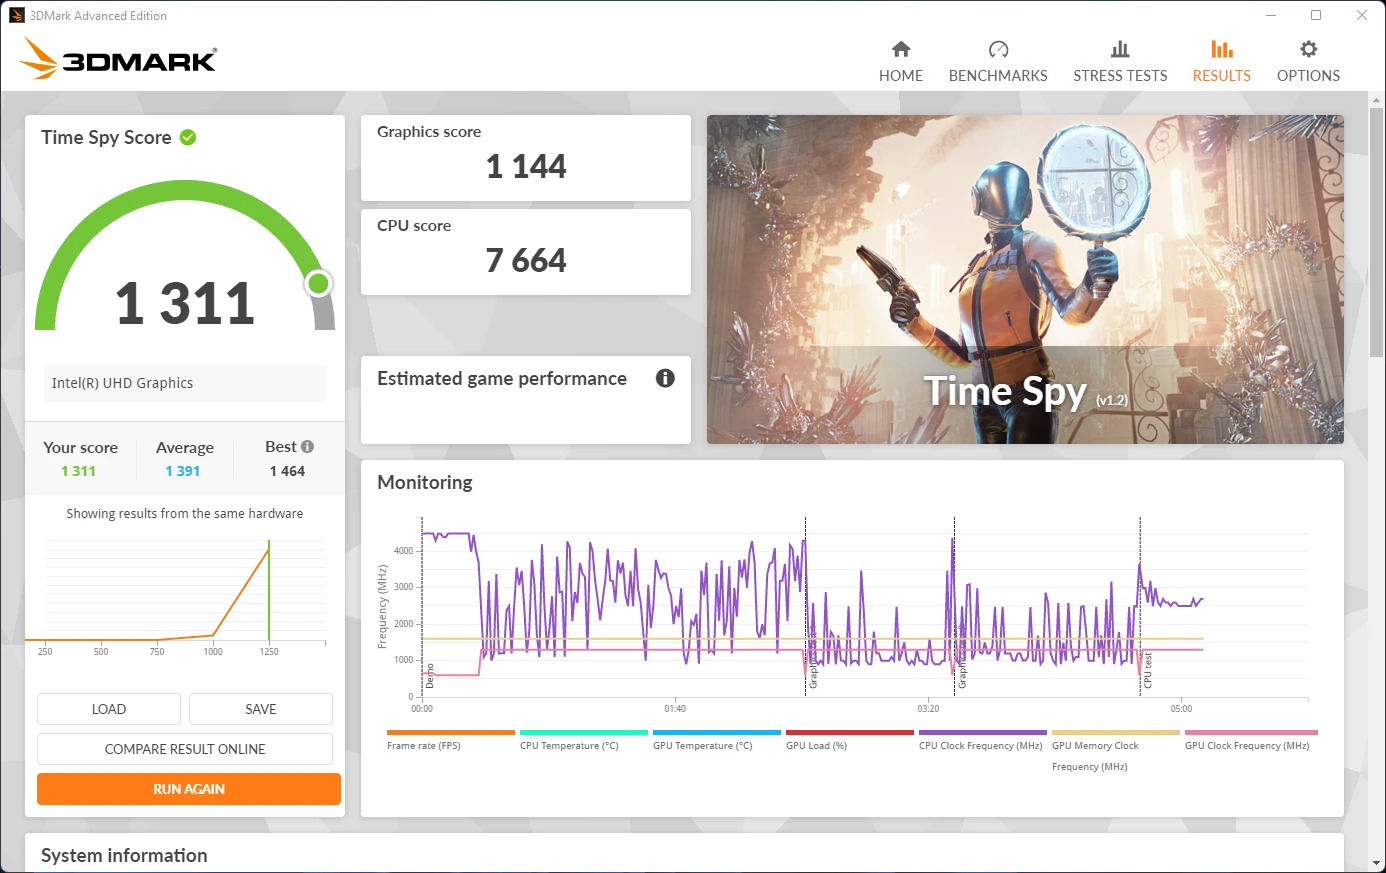This screenshot has width=1386, height=873.
Task: Click the RESULTS menu label
Action: (1222, 76)
